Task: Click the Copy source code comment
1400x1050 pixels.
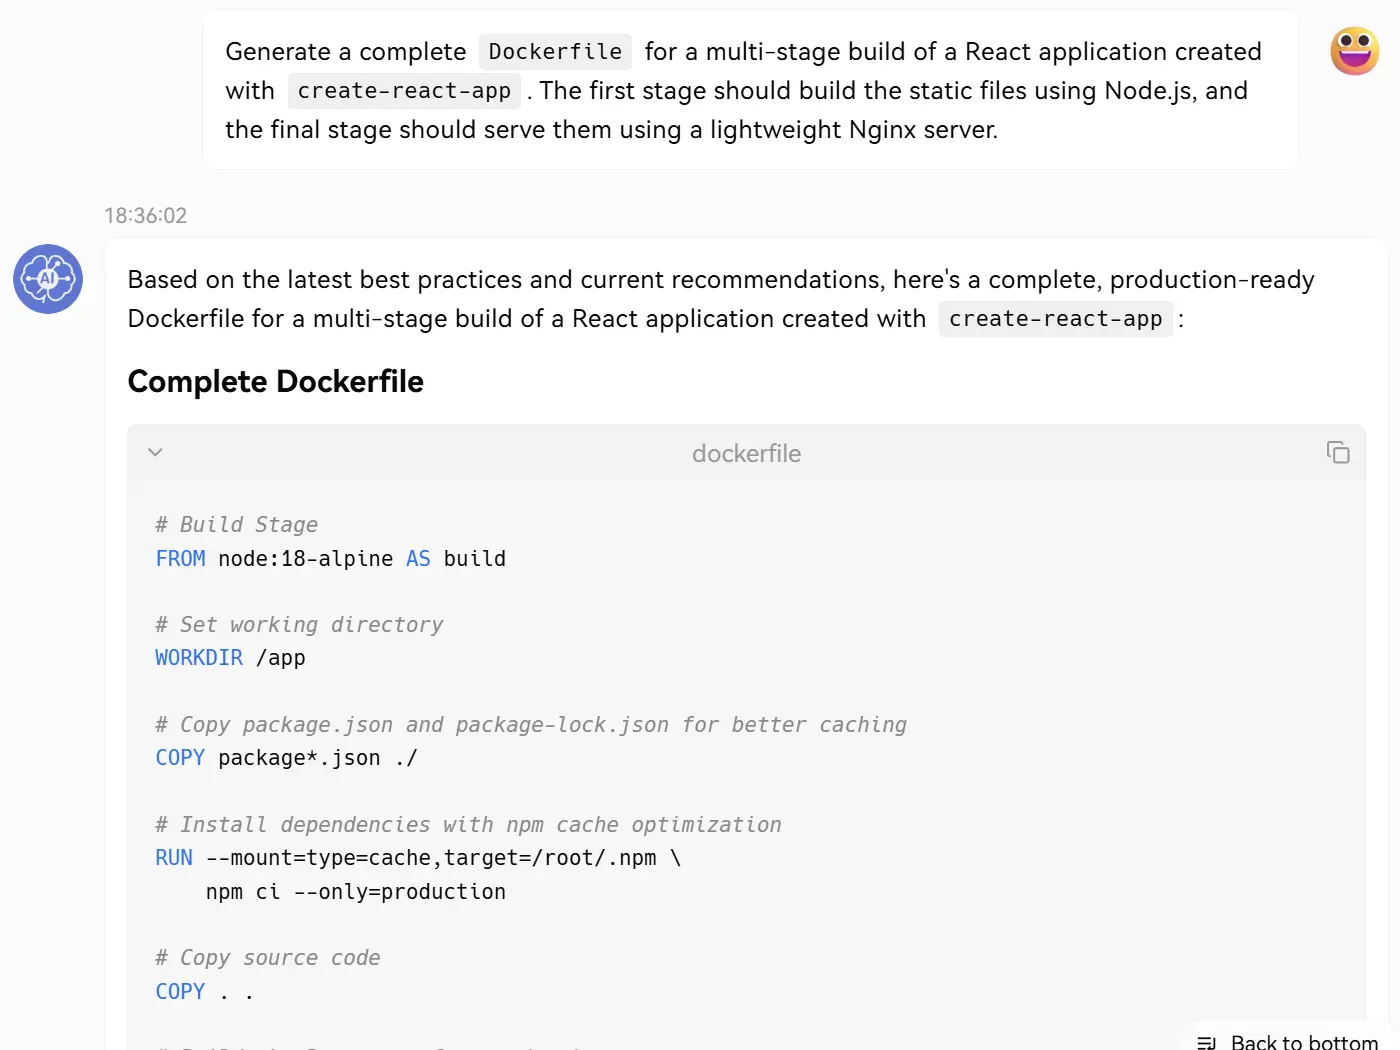Action: tap(268, 958)
